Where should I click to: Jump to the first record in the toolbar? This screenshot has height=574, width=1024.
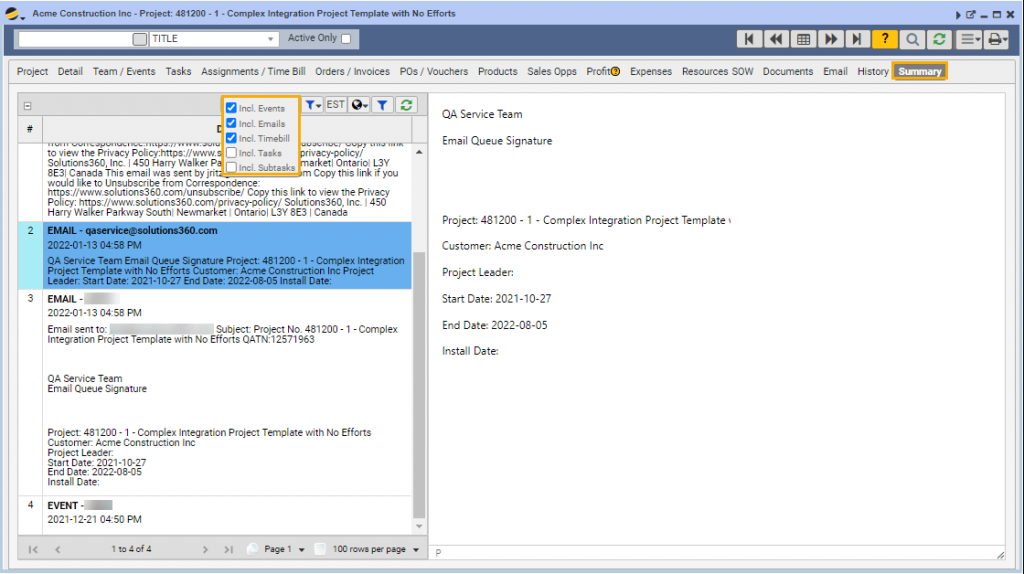point(749,39)
